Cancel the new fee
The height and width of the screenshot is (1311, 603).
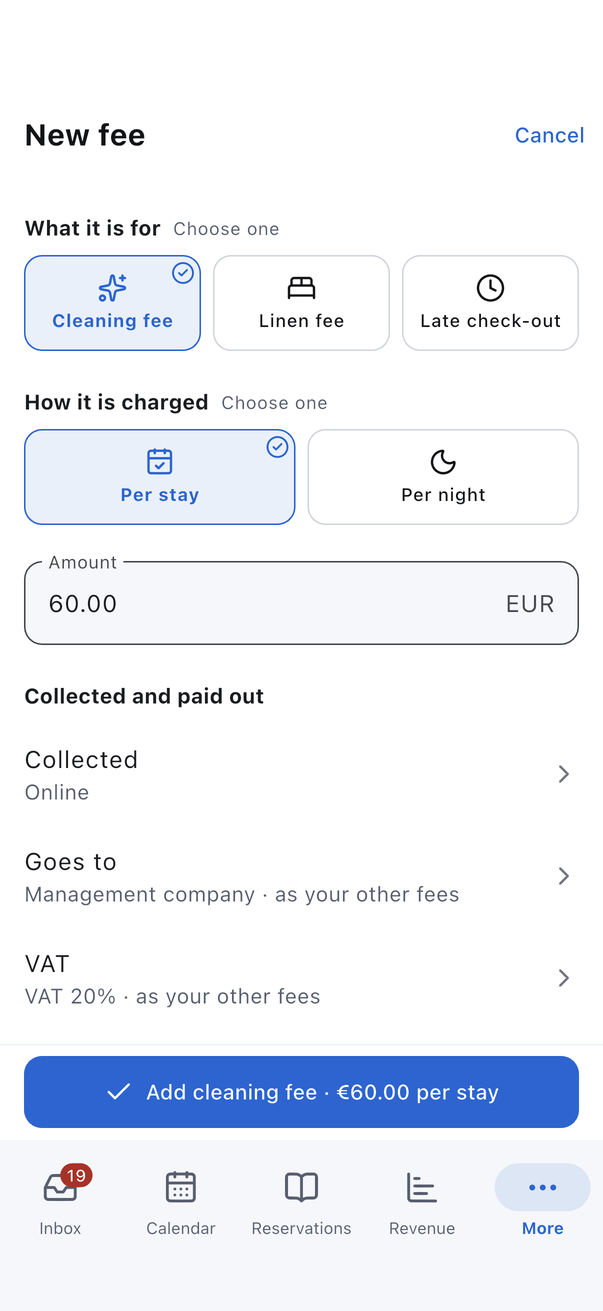(549, 135)
